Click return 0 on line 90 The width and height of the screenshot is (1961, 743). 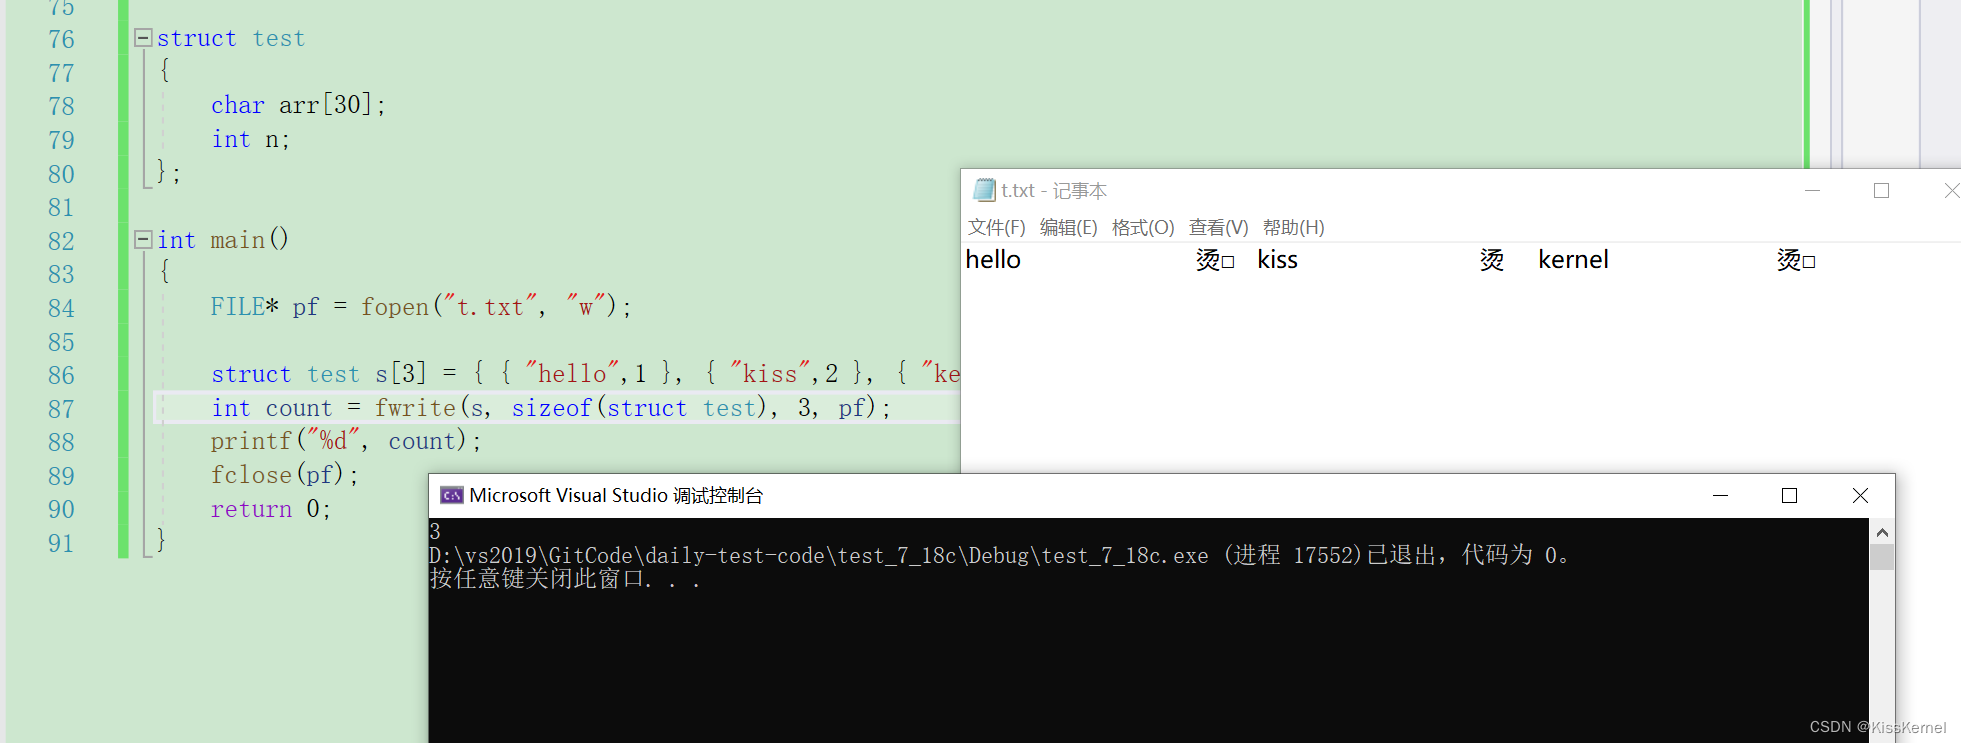click(270, 509)
